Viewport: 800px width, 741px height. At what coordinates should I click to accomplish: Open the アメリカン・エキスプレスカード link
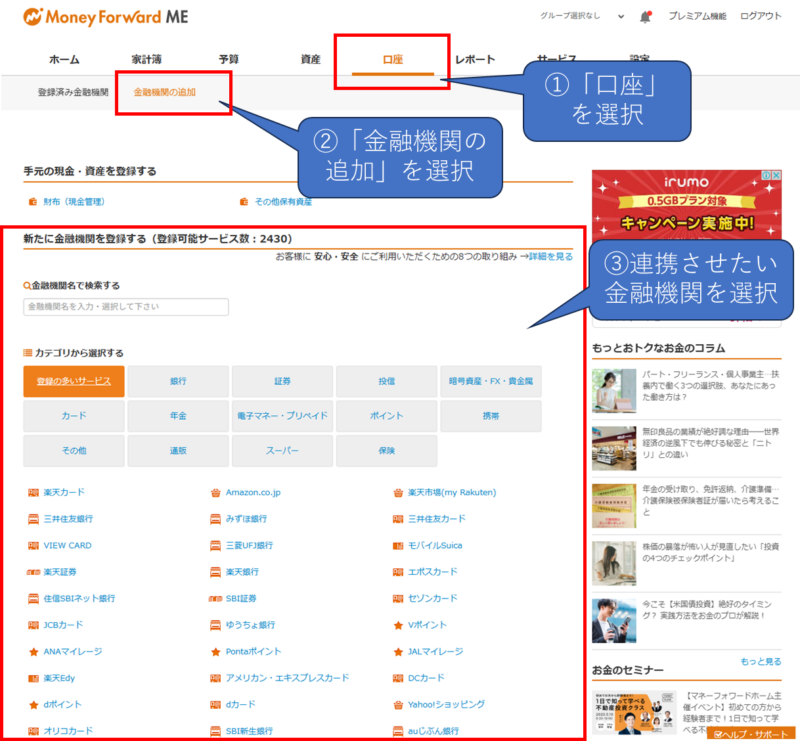tap(288, 678)
